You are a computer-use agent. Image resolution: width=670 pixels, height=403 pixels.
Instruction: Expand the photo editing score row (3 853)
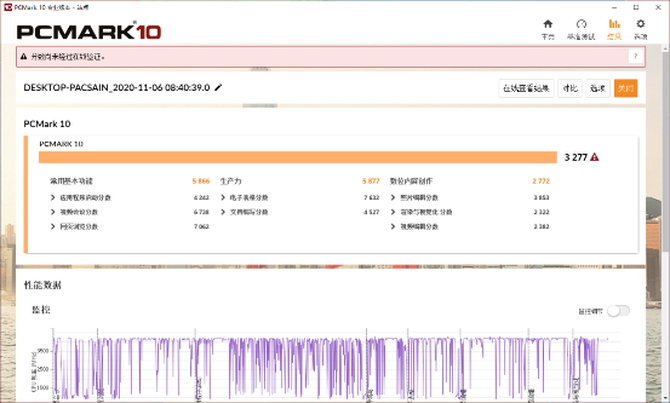point(392,198)
